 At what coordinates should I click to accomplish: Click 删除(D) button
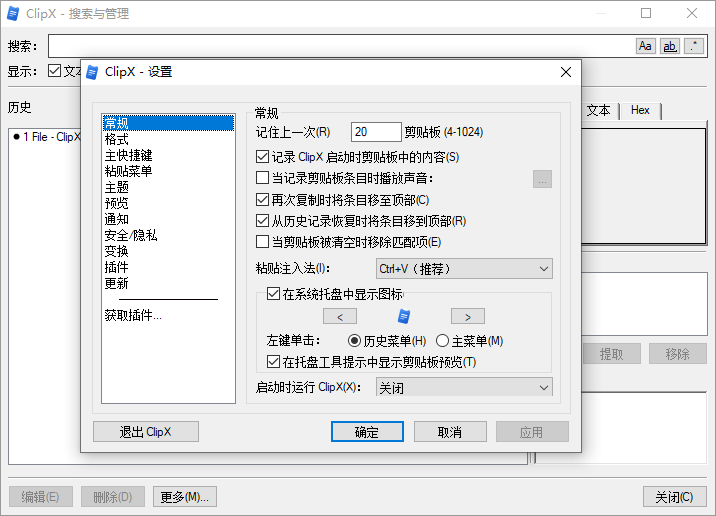[x=113, y=496]
